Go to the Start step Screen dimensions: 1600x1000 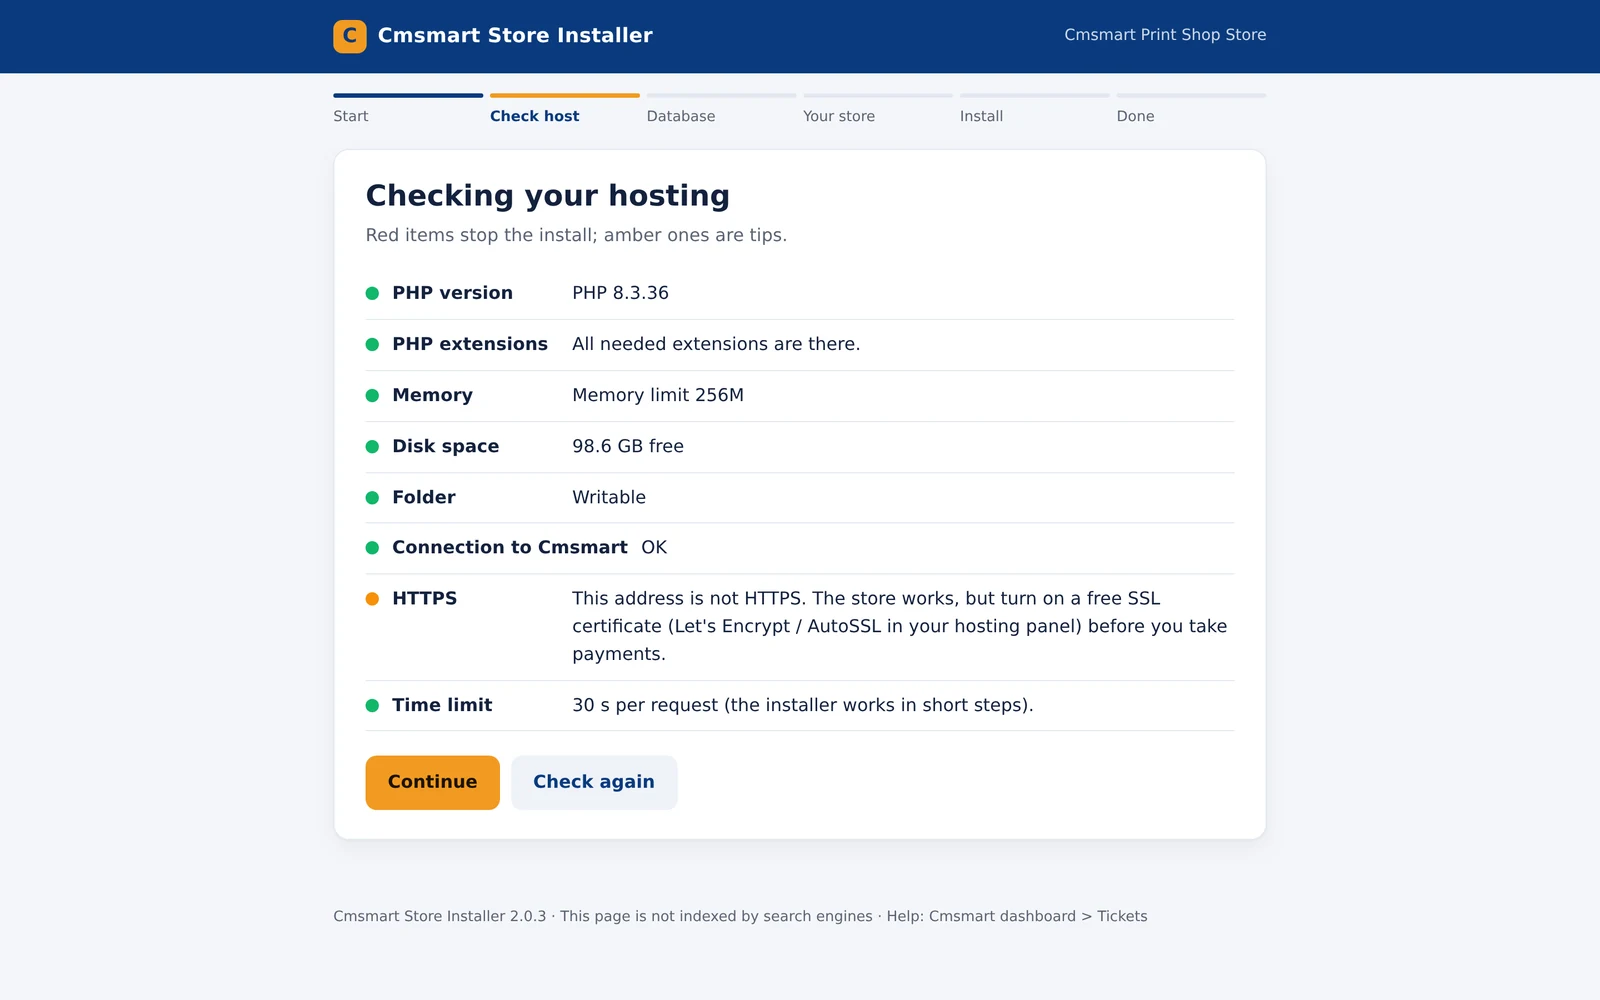point(408,109)
